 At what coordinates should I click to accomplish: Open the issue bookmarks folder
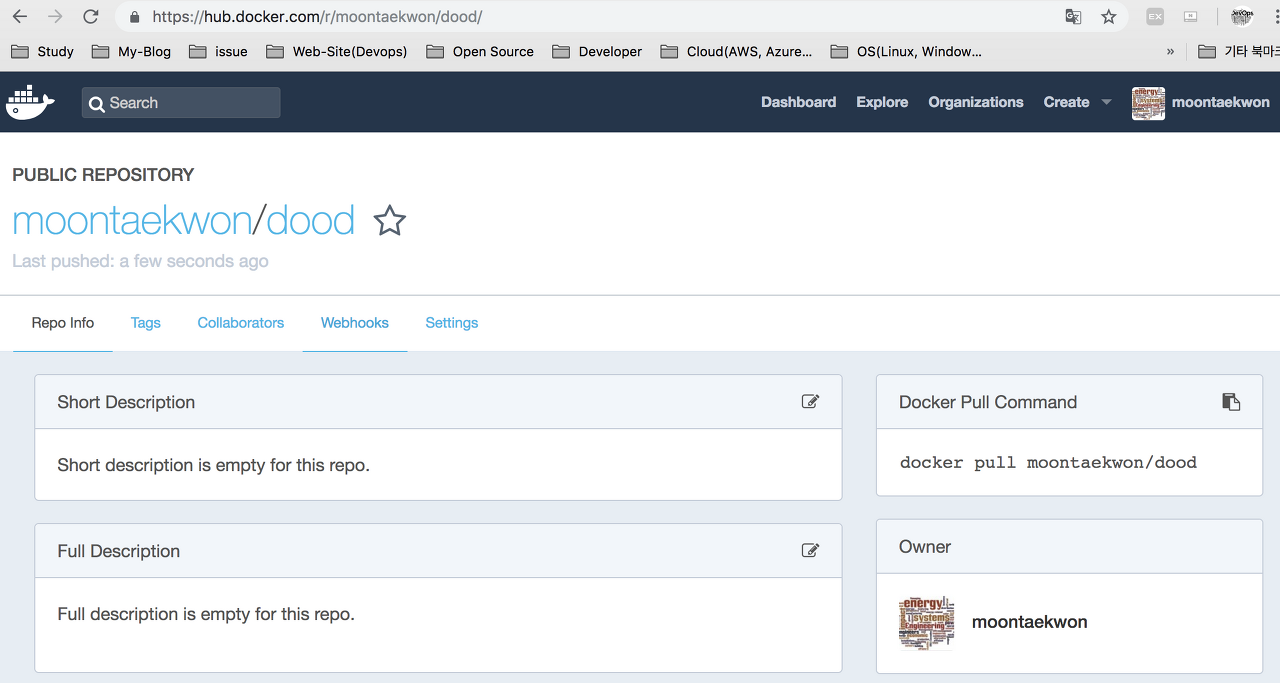click(218, 52)
